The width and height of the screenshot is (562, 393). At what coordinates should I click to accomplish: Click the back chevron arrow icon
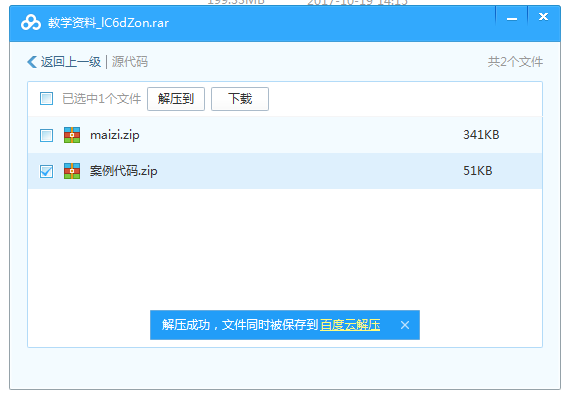pos(32,62)
